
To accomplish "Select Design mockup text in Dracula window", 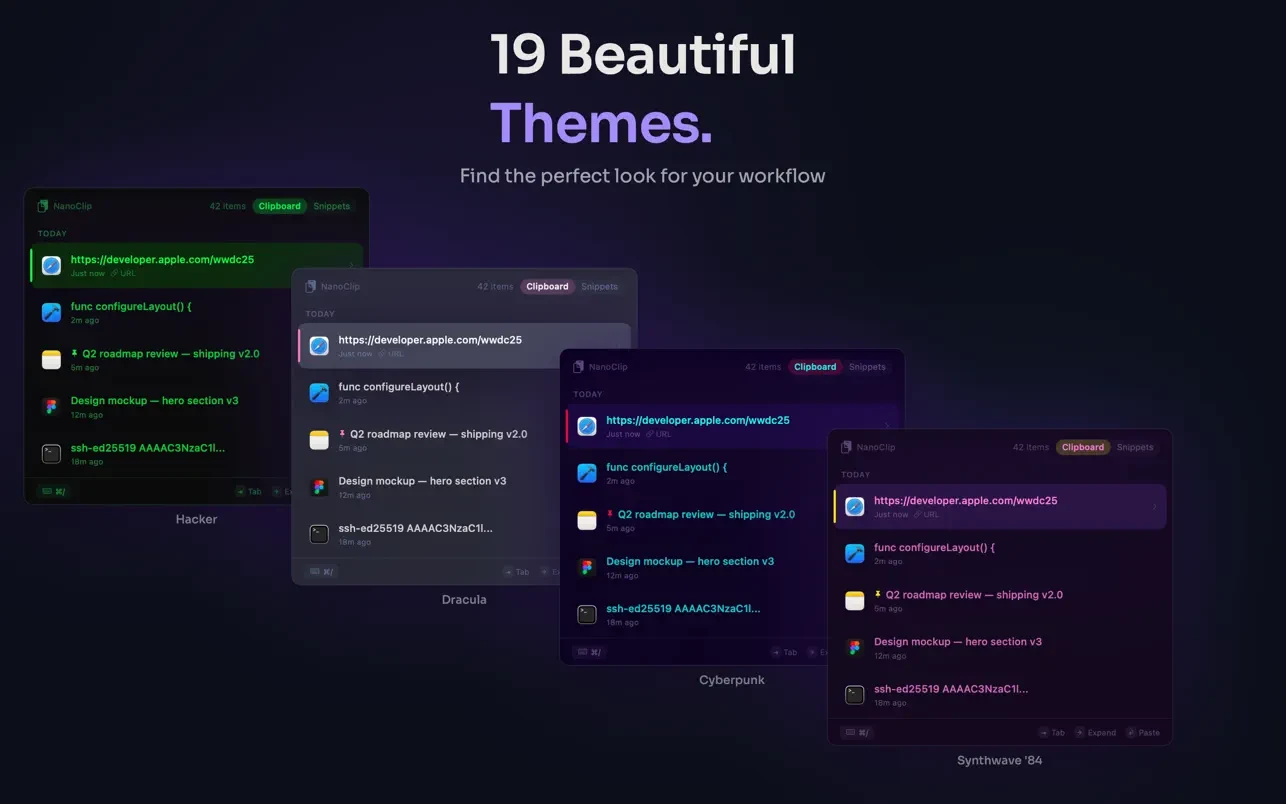I will tap(422, 481).
